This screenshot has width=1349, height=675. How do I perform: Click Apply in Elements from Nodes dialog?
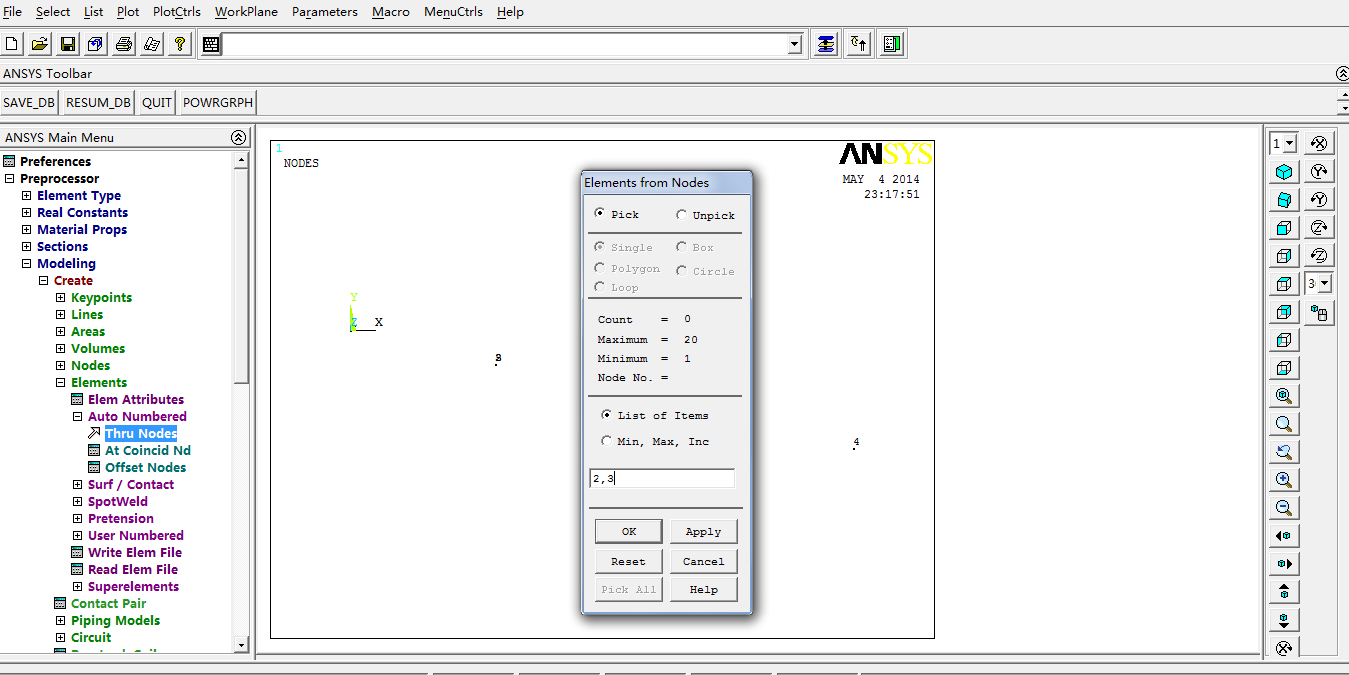703,531
